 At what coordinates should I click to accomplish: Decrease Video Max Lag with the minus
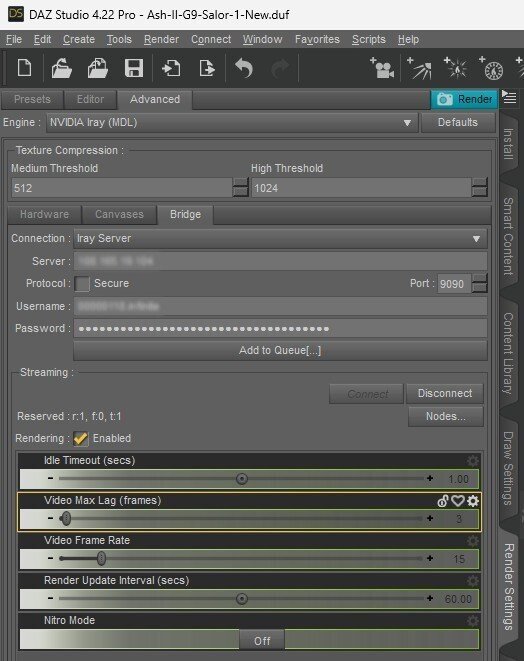51,518
